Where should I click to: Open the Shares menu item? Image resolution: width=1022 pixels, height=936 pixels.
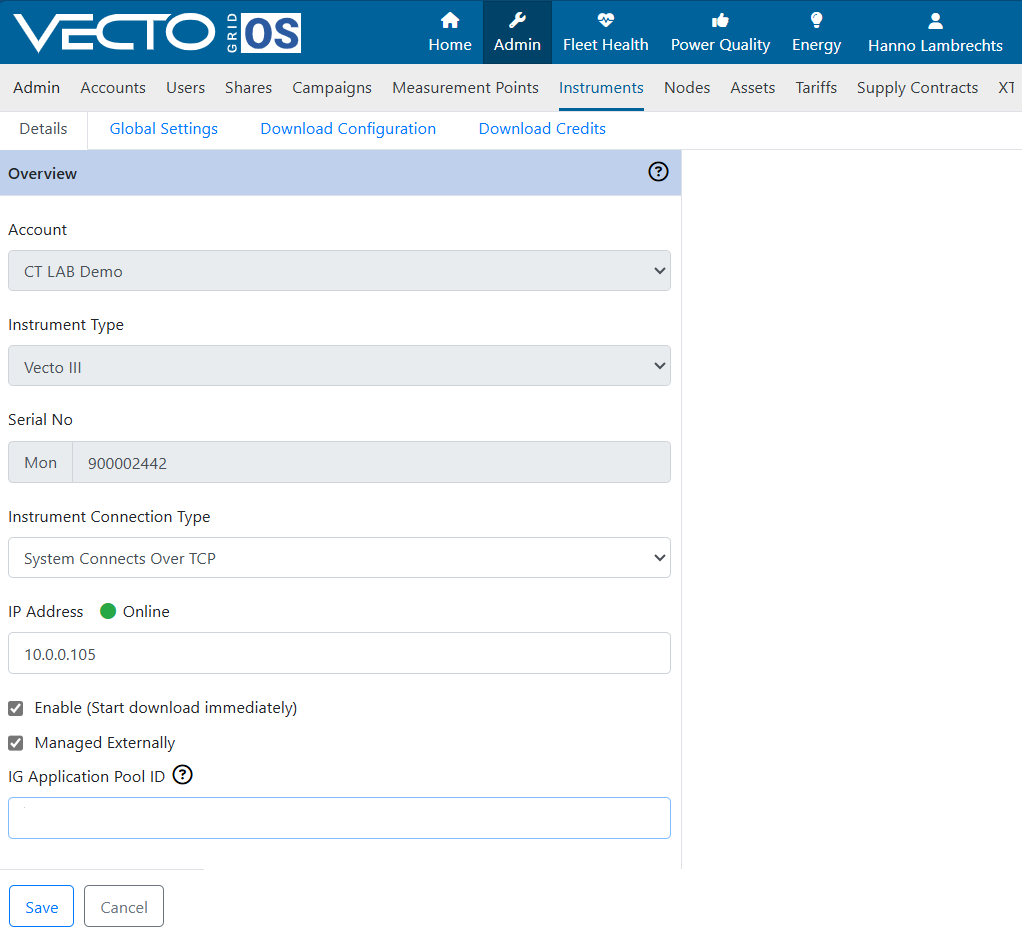(x=248, y=87)
